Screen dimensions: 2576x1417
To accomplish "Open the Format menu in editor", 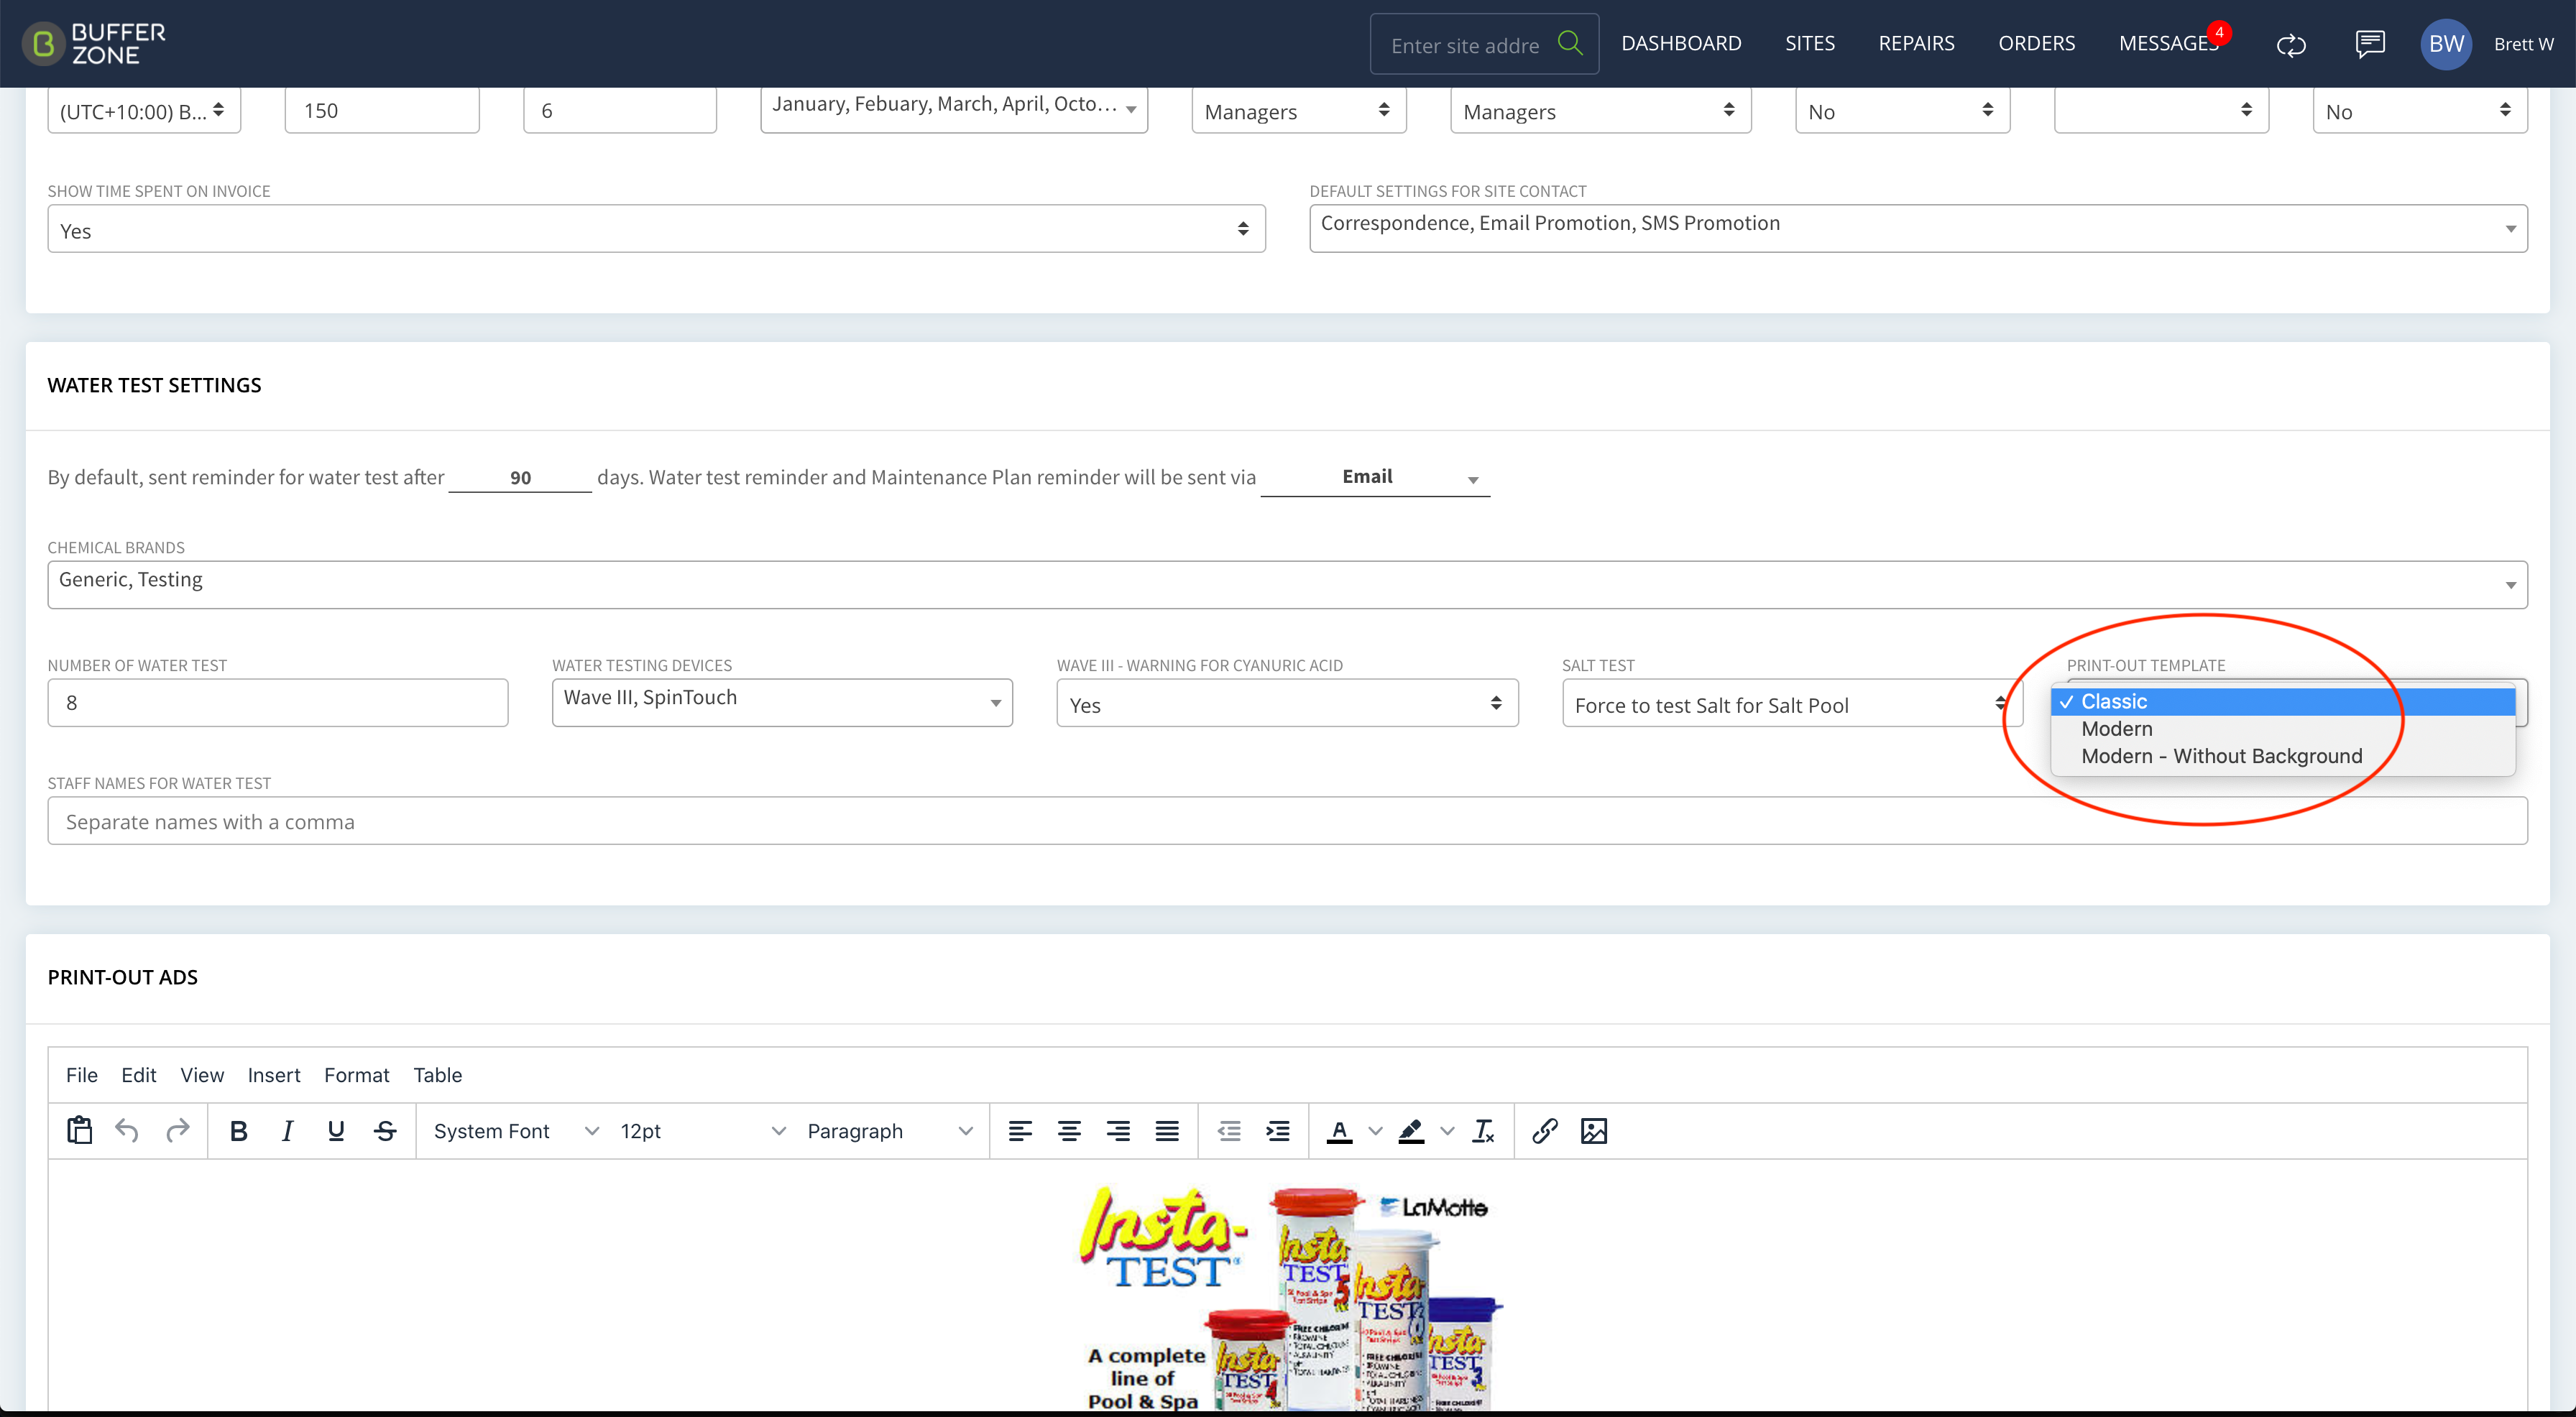I will click(x=356, y=1075).
